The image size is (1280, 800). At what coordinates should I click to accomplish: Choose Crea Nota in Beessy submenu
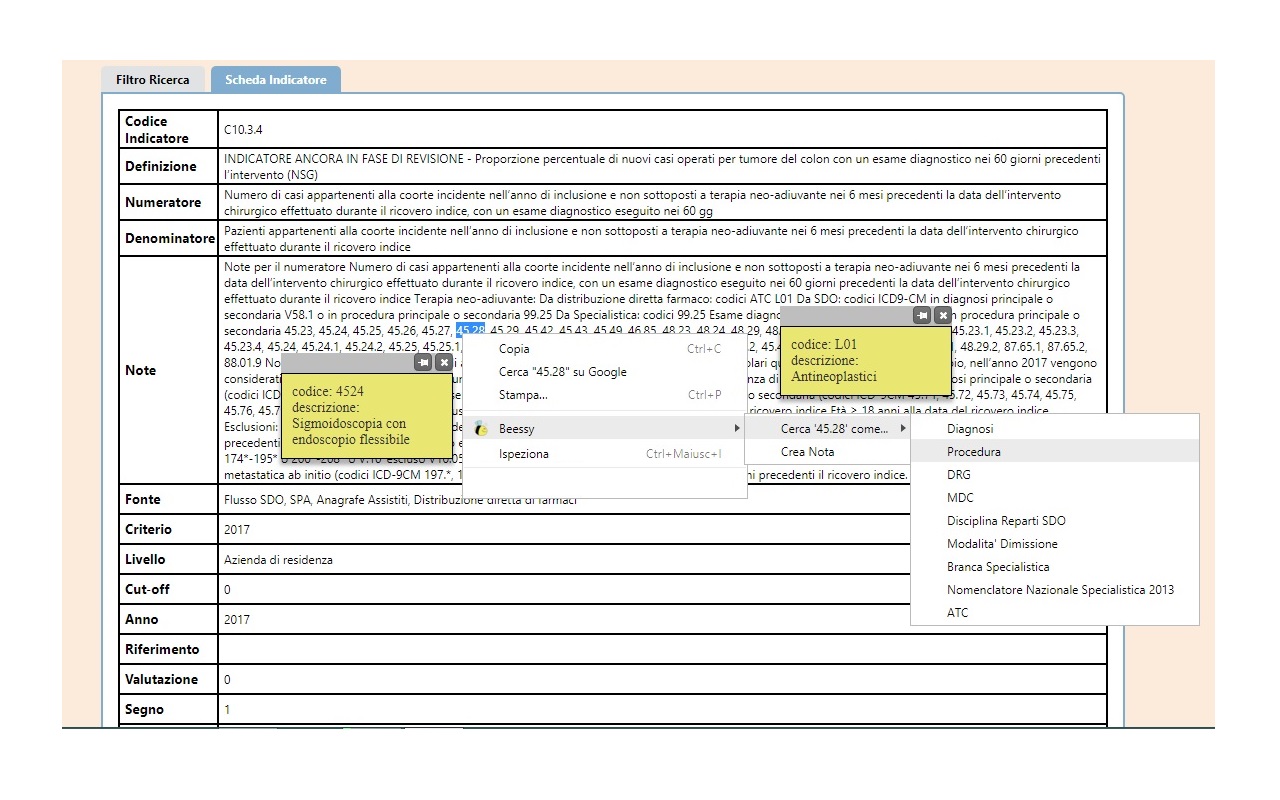(827, 452)
